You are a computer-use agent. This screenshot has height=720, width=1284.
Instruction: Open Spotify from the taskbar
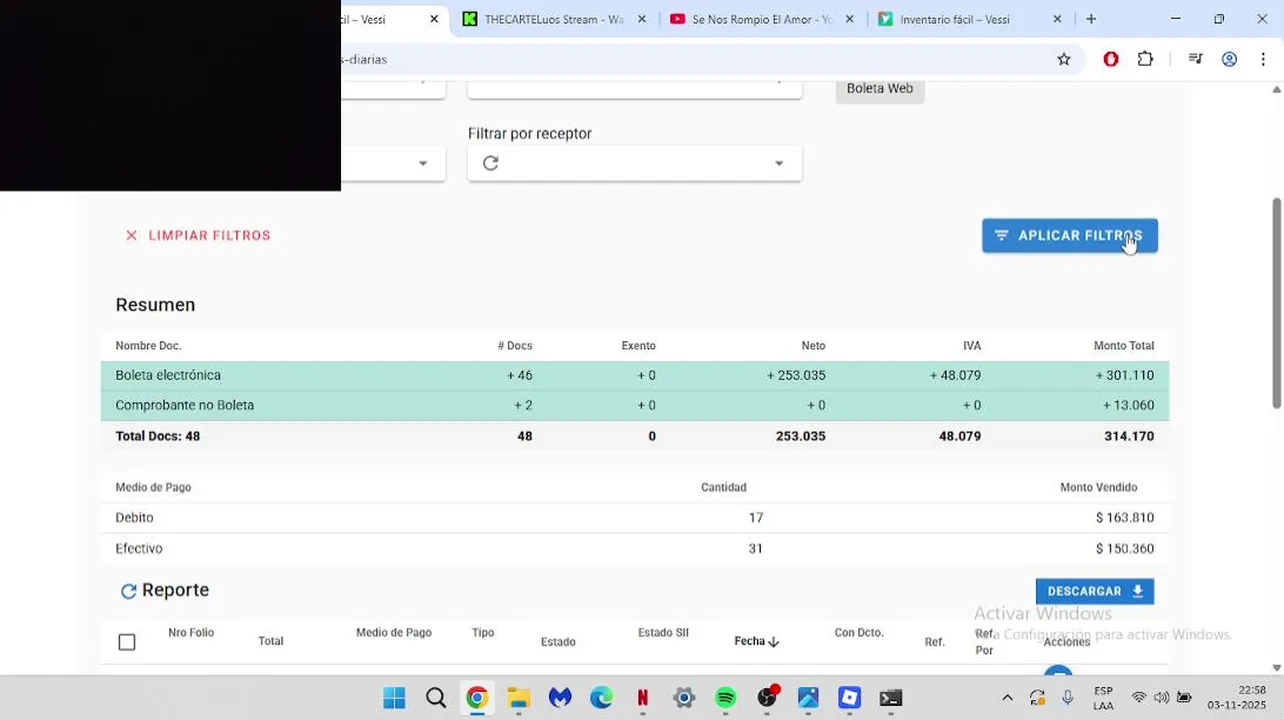pyautogui.click(x=726, y=698)
